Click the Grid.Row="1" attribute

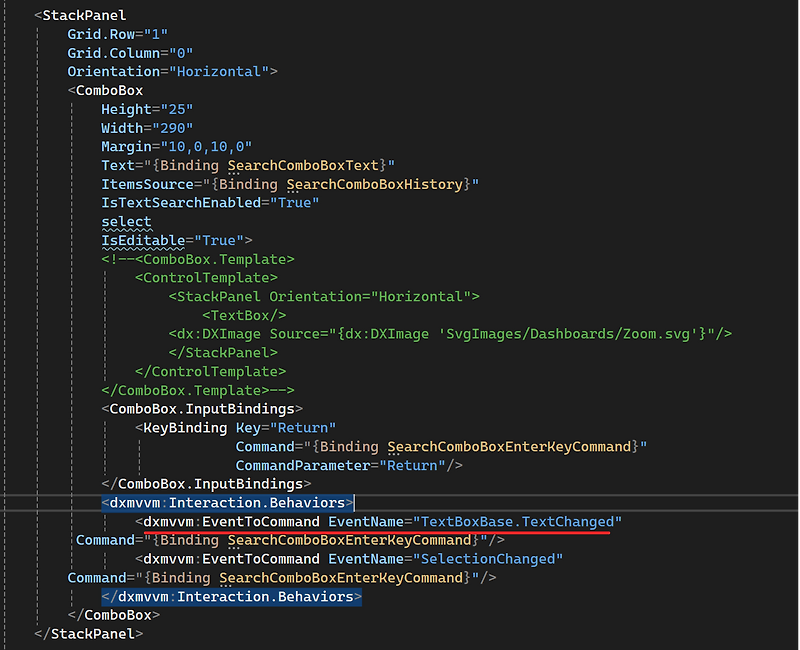[x=117, y=34]
